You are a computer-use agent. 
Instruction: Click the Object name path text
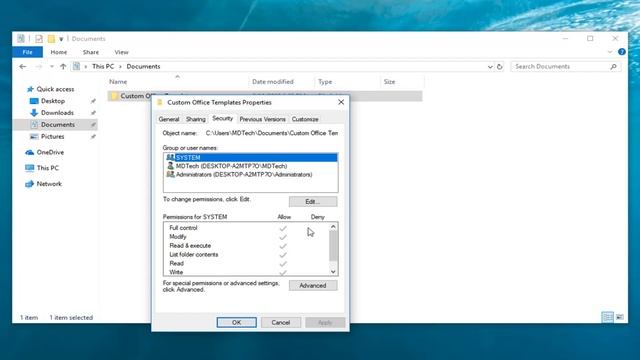coord(271,133)
